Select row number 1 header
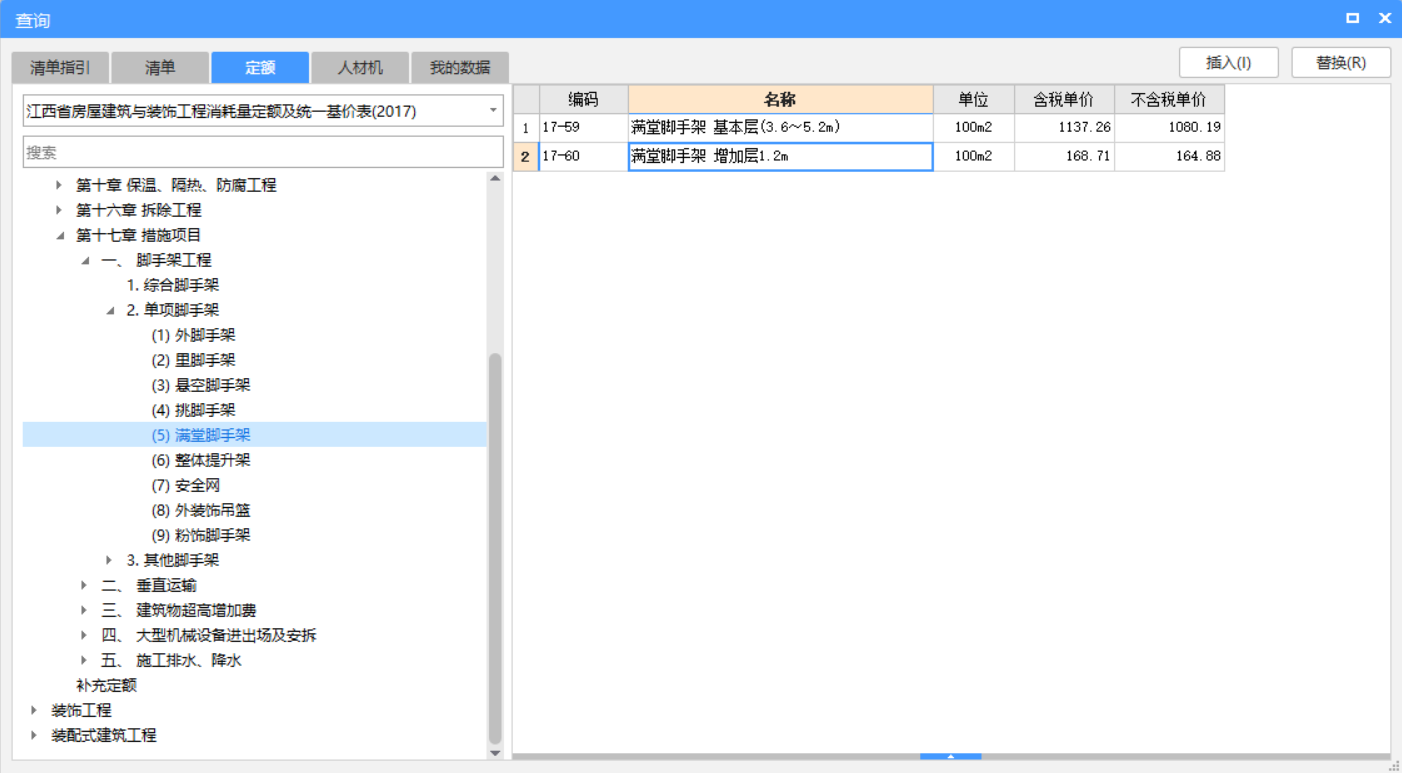Image resolution: width=1402 pixels, height=773 pixels. click(526, 128)
